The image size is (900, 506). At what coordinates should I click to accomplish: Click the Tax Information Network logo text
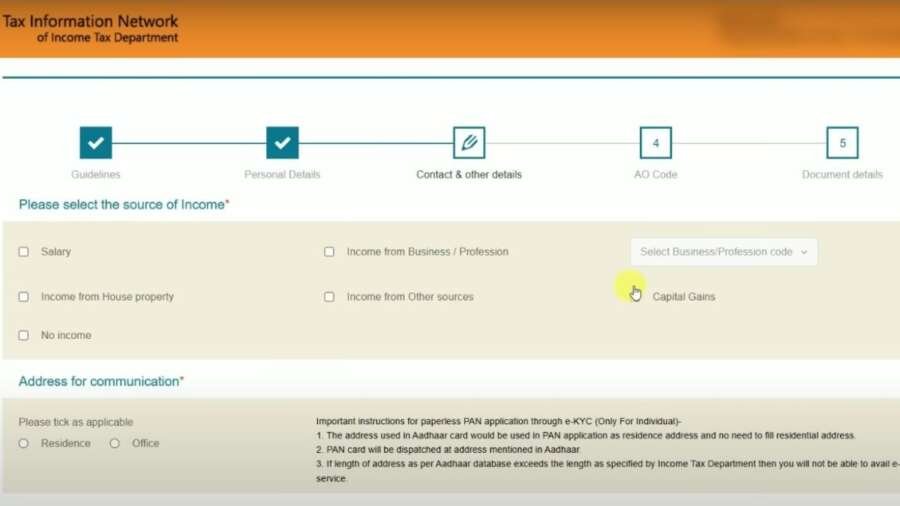click(x=91, y=29)
